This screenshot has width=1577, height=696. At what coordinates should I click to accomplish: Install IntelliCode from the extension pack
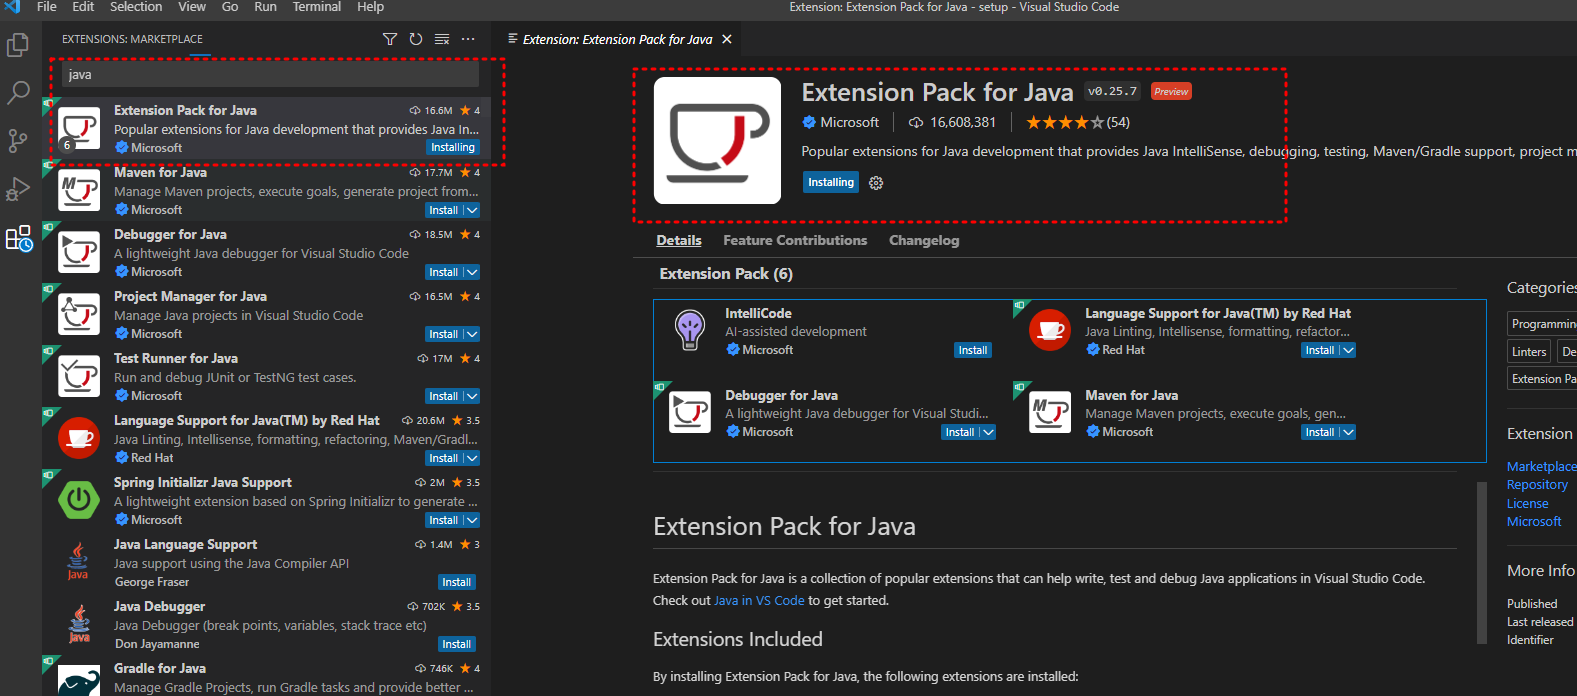(x=973, y=350)
